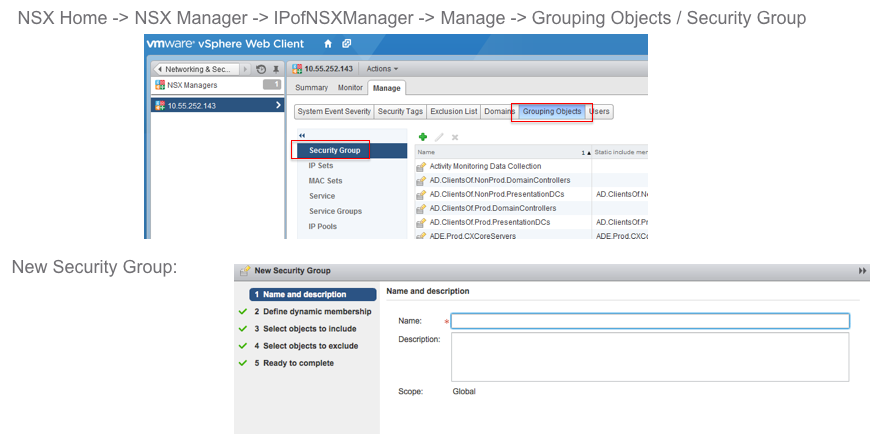Select Activity Monitoring Data Collection row text
870x434 pixels.
(x=485, y=166)
